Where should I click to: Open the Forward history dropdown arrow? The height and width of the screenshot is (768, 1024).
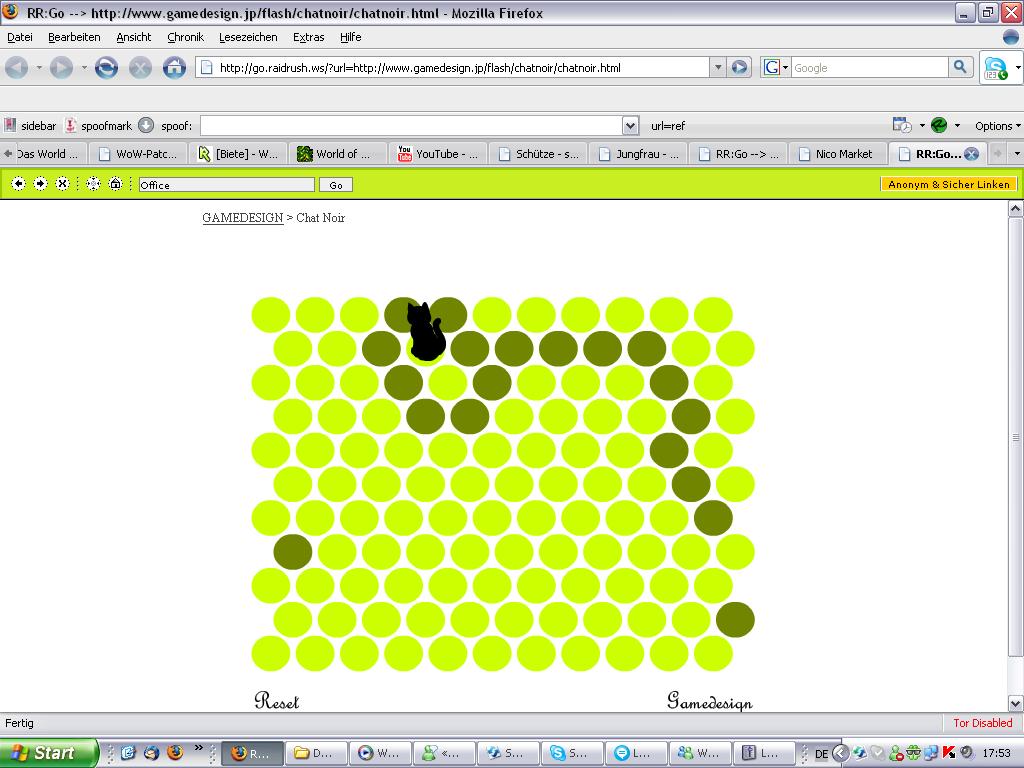(84, 67)
